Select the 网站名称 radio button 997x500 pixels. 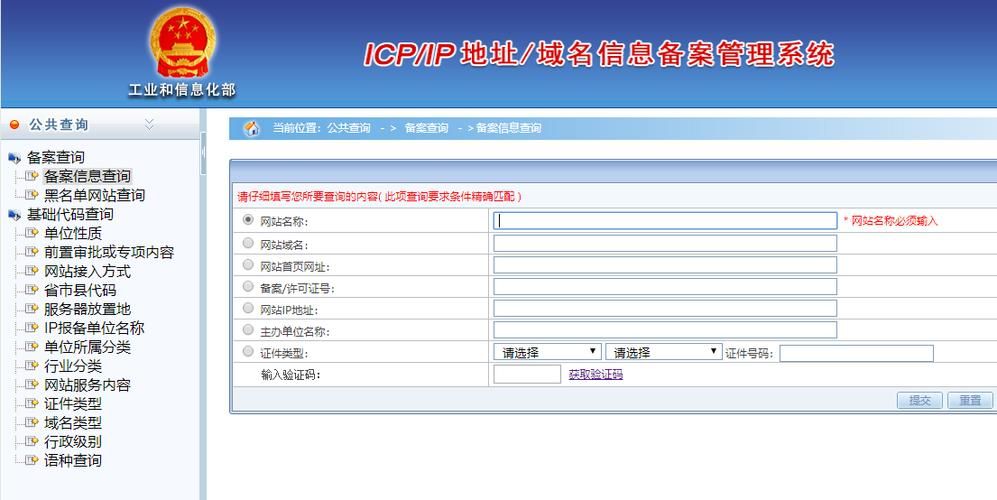(248, 219)
